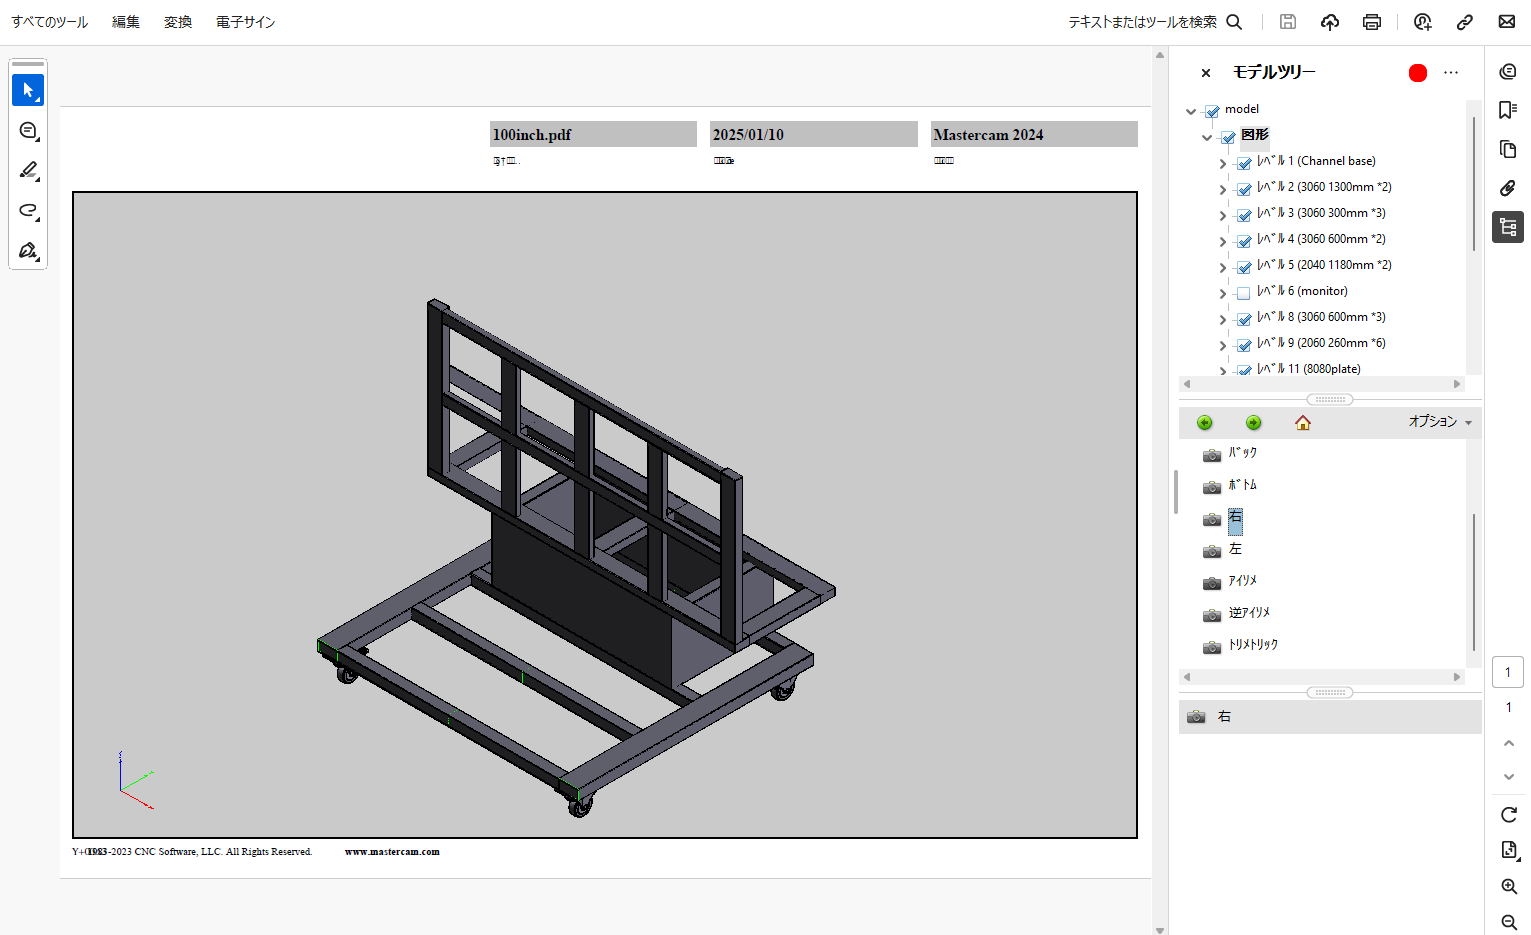Click the red circle in the Model Tree header
The width and height of the screenshot is (1531, 935).
[1417, 72]
